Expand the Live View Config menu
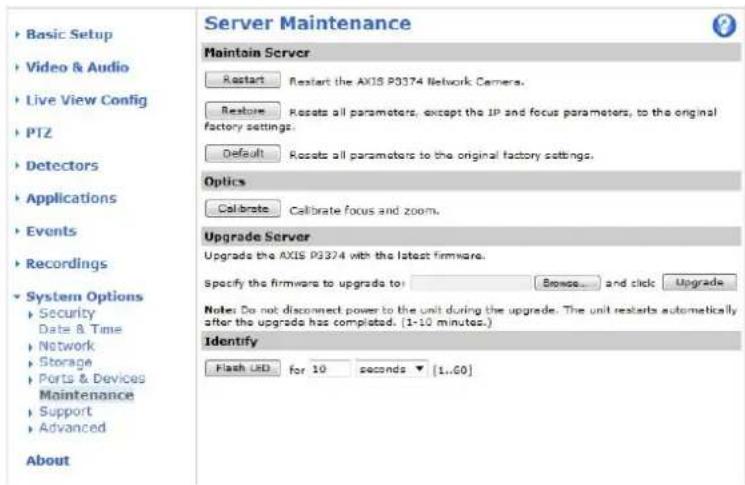Image resolution: width=745 pixels, height=485 pixels. (x=86, y=100)
